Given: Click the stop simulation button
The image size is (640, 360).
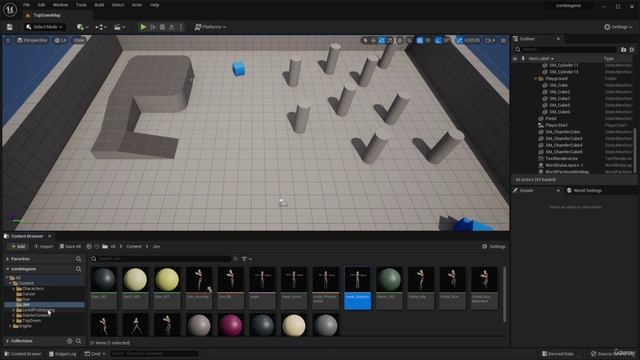Looking at the screenshot, I should (162, 27).
